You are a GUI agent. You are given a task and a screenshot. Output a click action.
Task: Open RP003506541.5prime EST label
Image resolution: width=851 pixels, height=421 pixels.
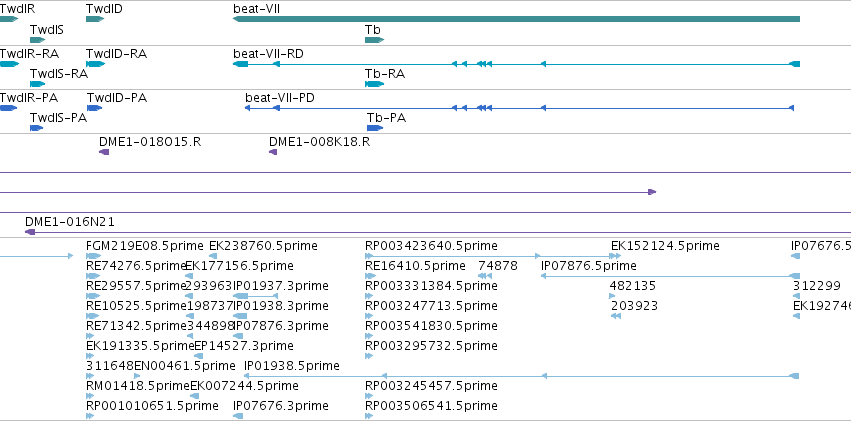pos(431,406)
